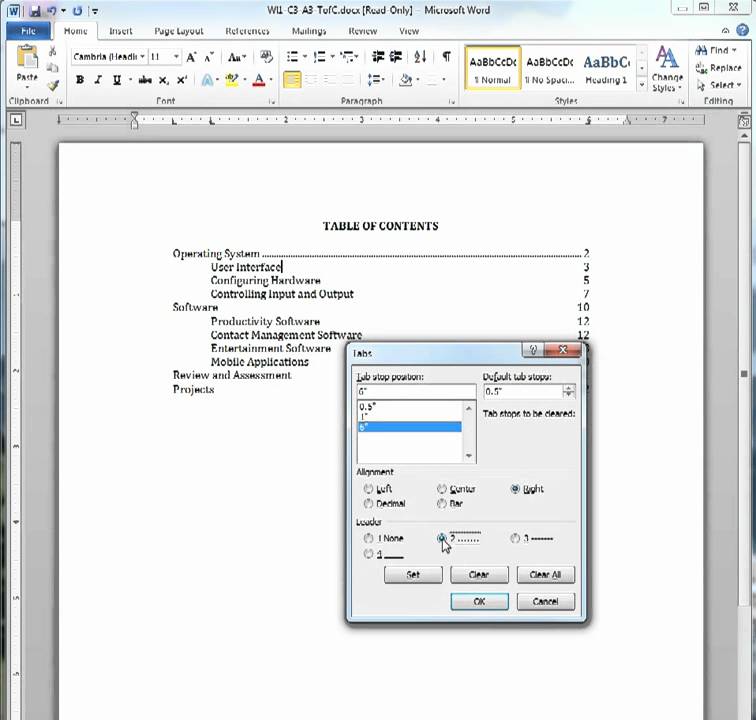Click the Set button in Tabs dialog
Image resolution: width=756 pixels, height=720 pixels.
[413, 575]
